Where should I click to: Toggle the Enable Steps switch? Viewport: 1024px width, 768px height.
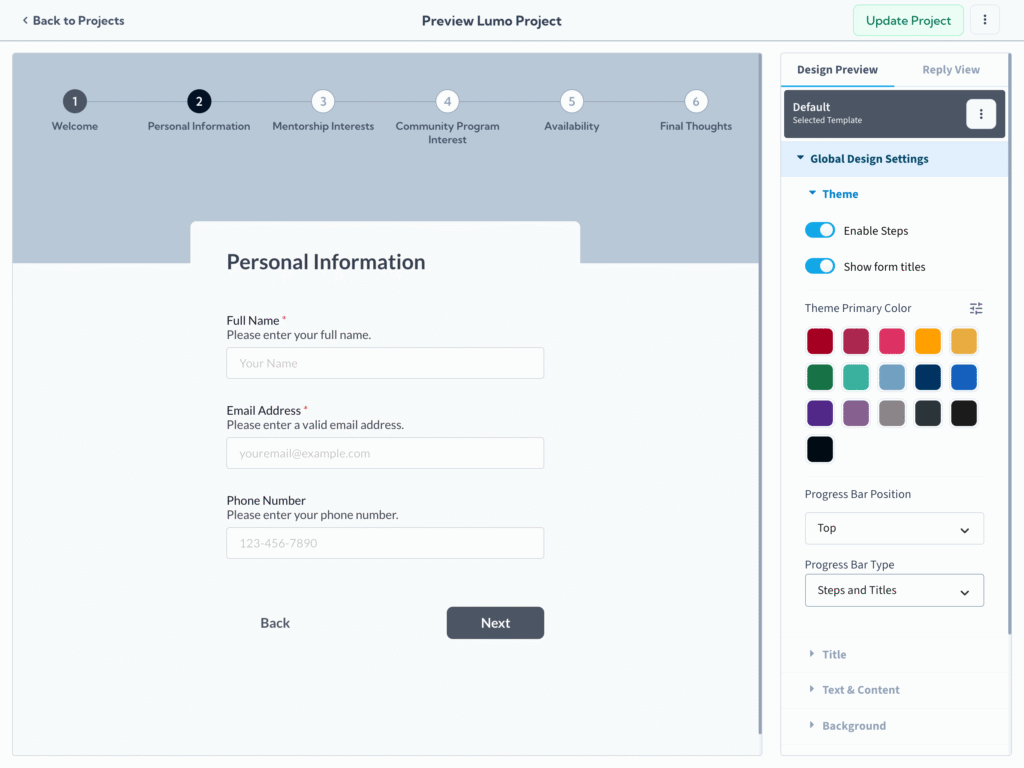pos(820,231)
